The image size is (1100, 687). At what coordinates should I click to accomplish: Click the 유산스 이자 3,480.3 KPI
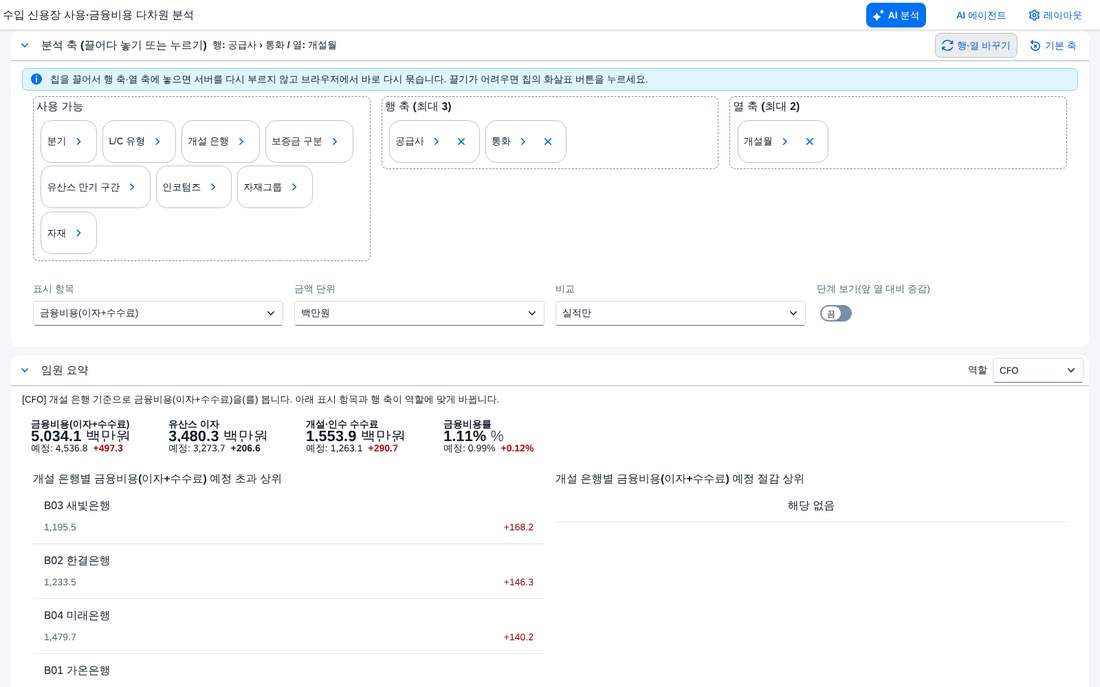pos(217,436)
